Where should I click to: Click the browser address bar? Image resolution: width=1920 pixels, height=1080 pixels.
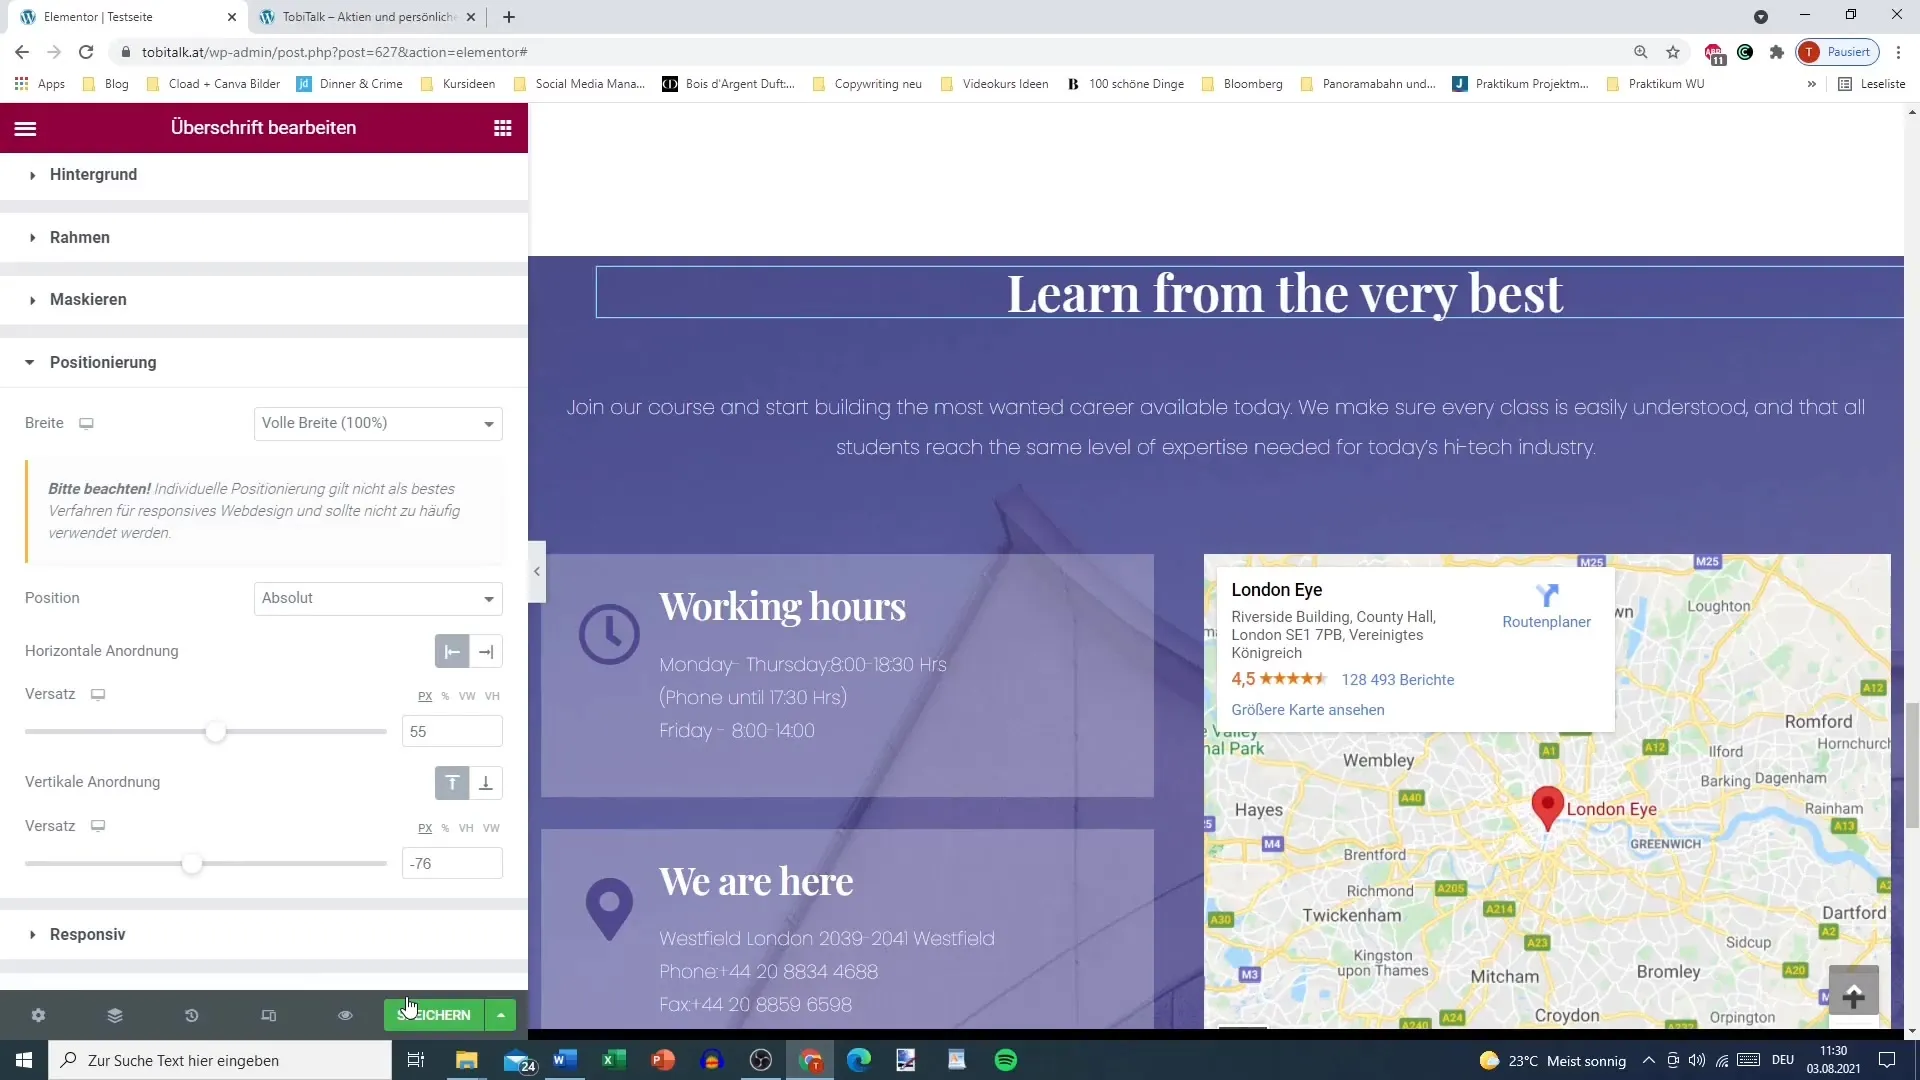[870, 52]
